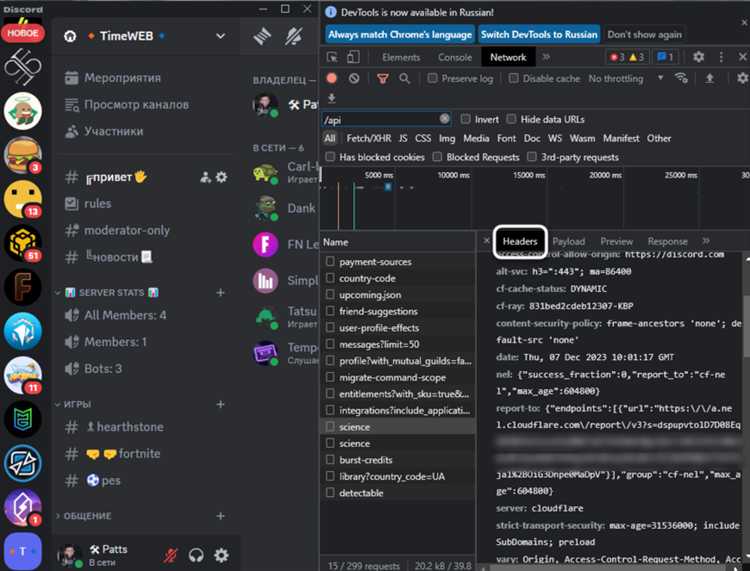Image resolution: width=750 pixels, height=571 pixels.
Task: Toggle the network filter funnel icon
Action: tap(382, 78)
